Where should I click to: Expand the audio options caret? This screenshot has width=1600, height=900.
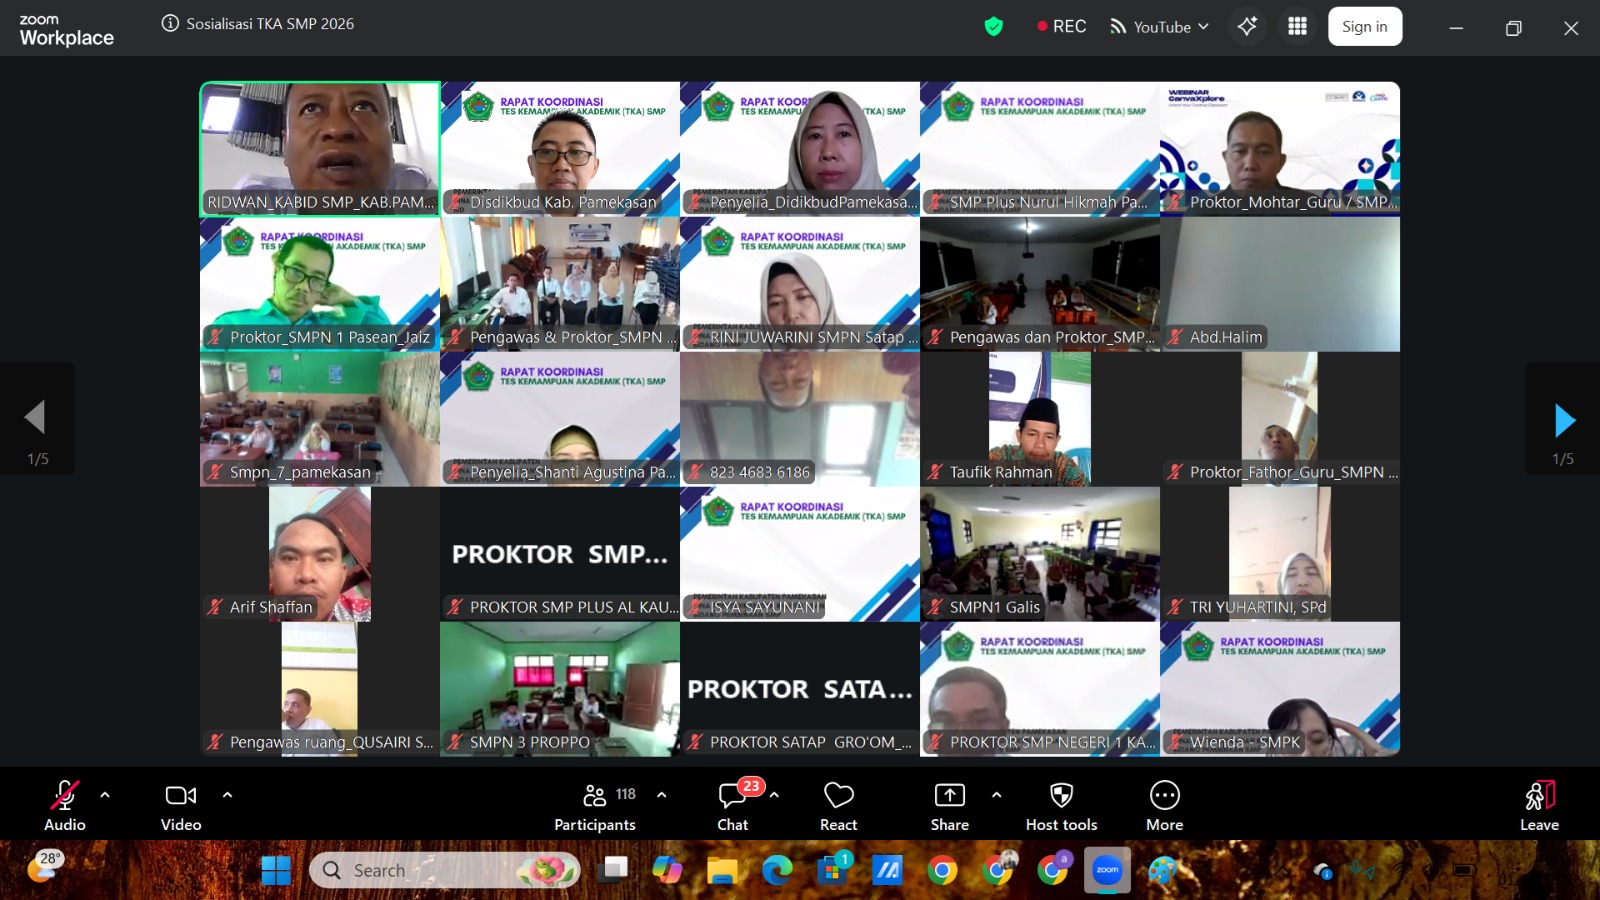coord(105,795)
